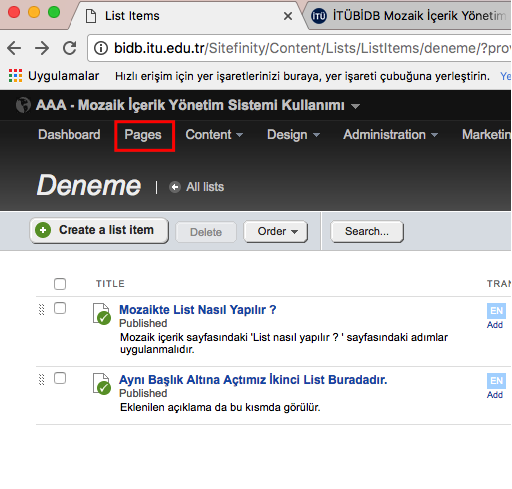Click Published status under Aynı Başlık item
Screen dimensions: 512x489
pos(143,393)
